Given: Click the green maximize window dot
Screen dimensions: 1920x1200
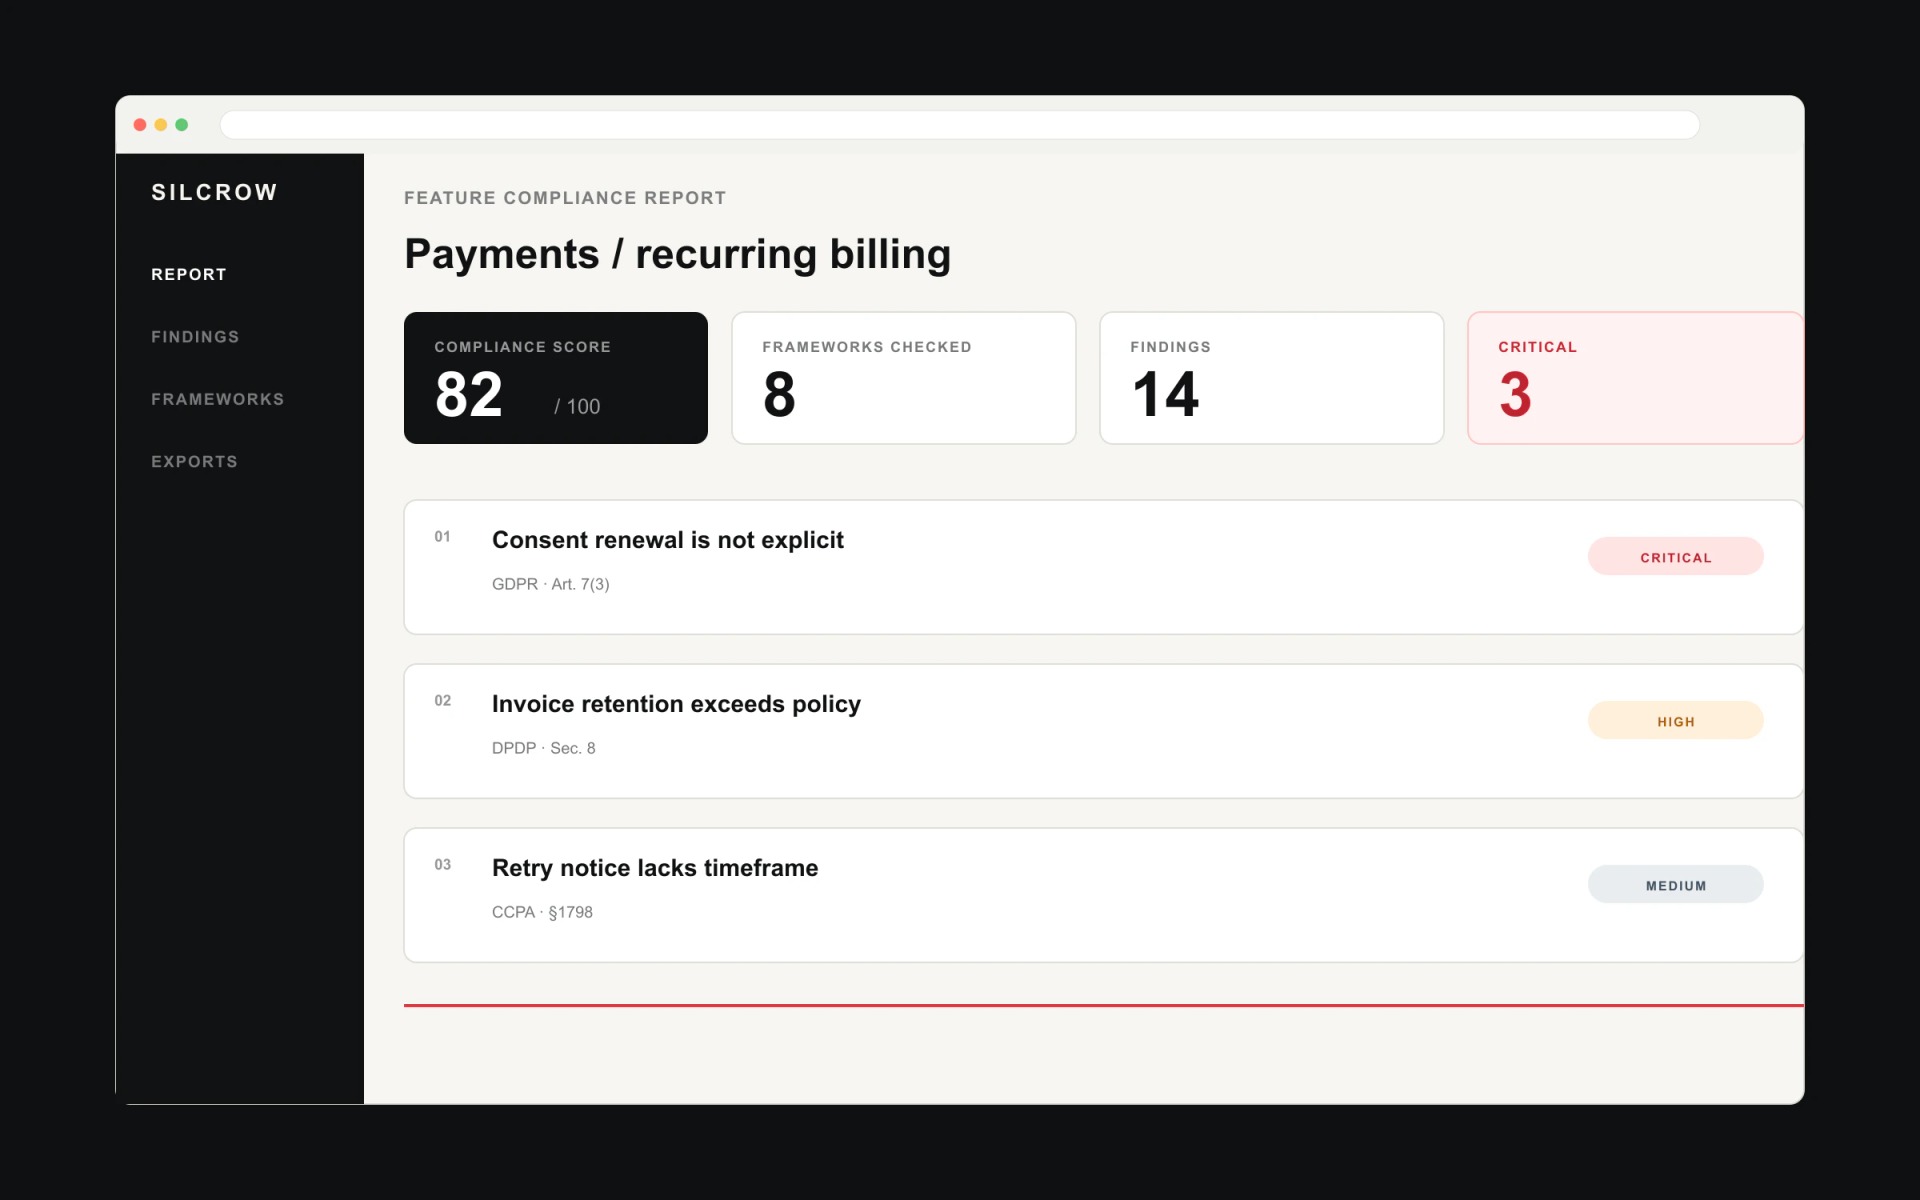Looking at the screenshot, I should (x=182, y=125).
